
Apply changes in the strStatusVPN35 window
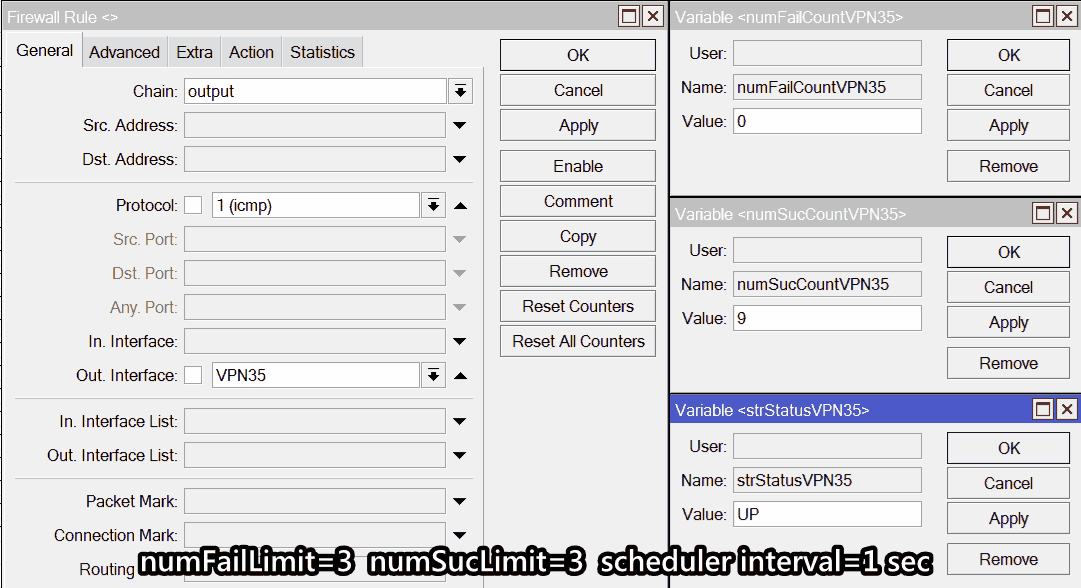click(x=1007, y=518)
